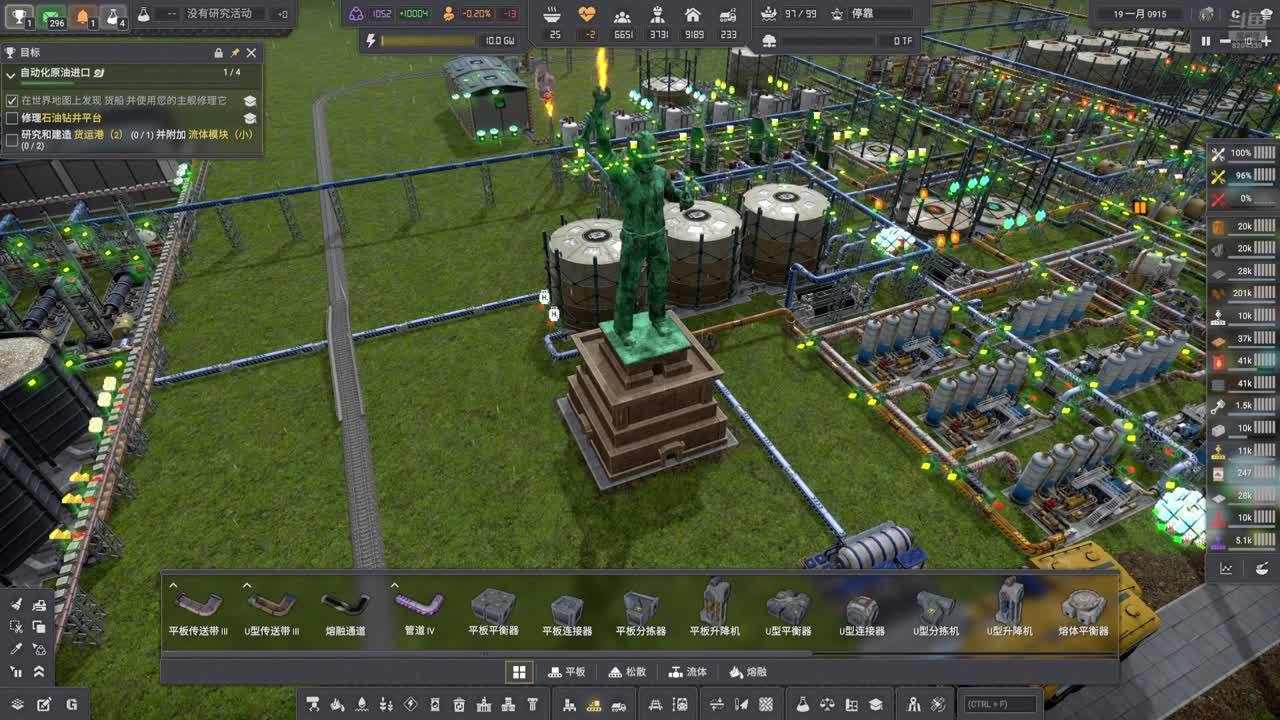Screen dimensions: 1280x720
Task: Pick the 平板分拣器 sorter building
Action: click(x=640, y=610)
